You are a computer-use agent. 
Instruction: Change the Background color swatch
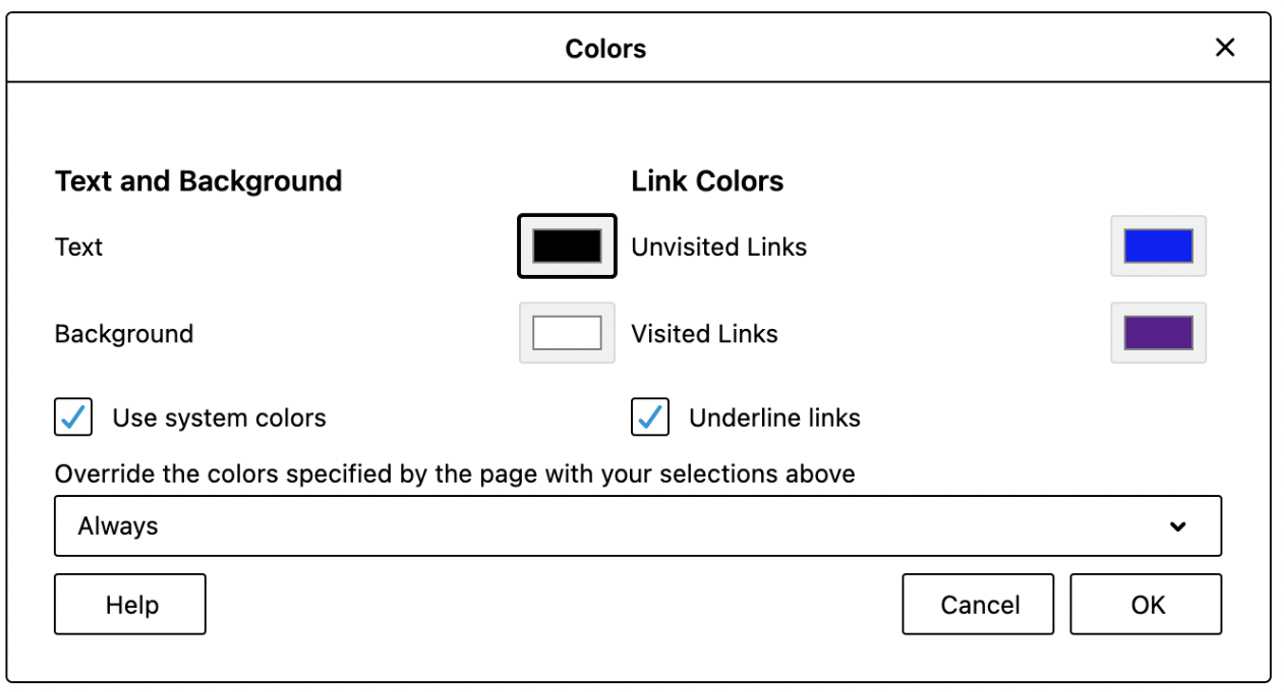coord(566,333)
